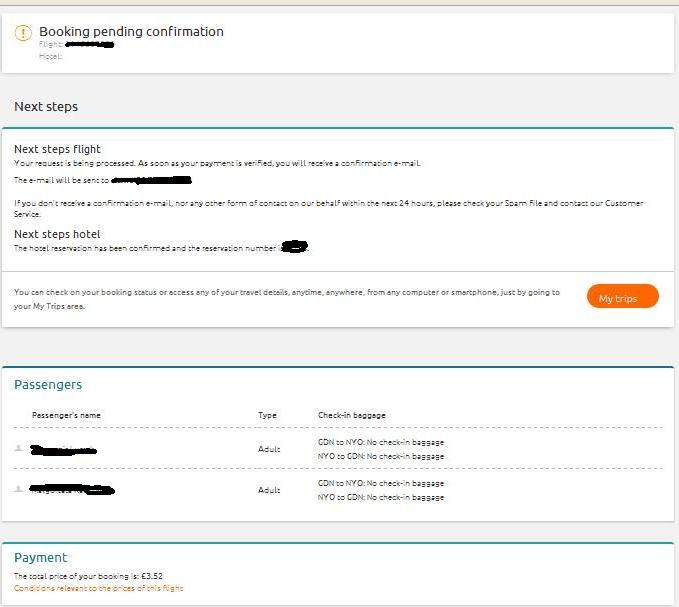Click first passenger's GDN to NYO baggage line

pyautogui.click(x=381, y=442)
